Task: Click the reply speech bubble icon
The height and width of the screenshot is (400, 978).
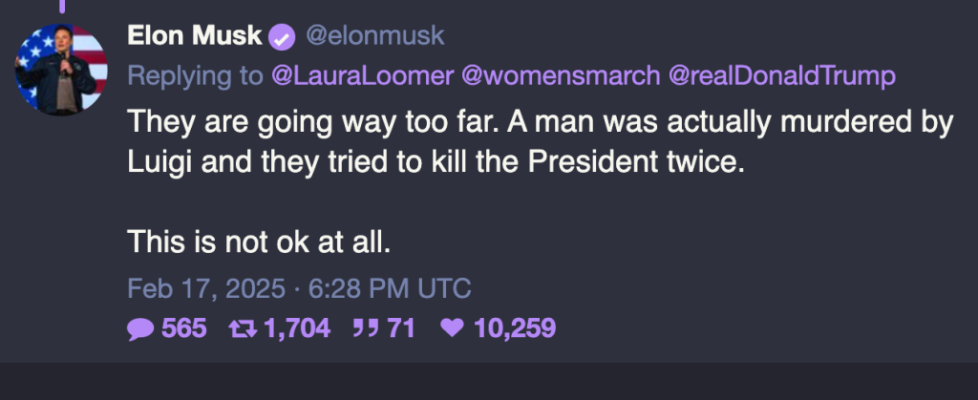Action: pos(140,328)
